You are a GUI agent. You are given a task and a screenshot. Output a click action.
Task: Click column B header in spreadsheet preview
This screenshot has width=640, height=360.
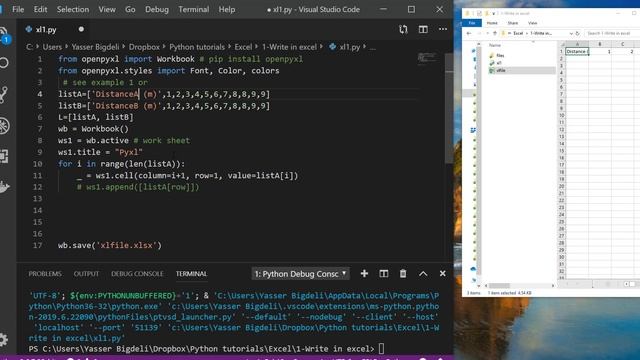click(600, 44)
